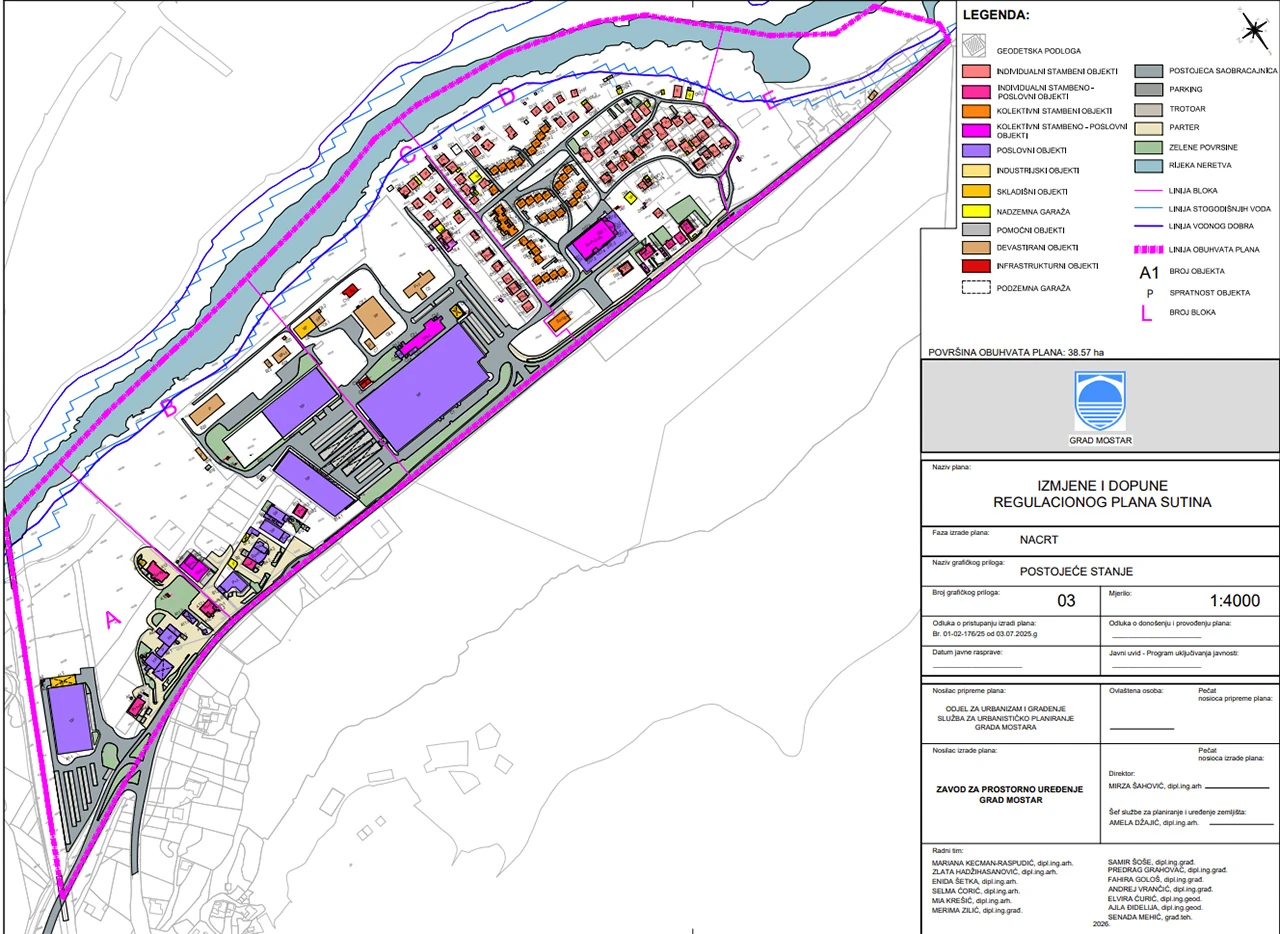Click the 'Trotoar' legend label

pyautogui.click(x=1187, y=108)
